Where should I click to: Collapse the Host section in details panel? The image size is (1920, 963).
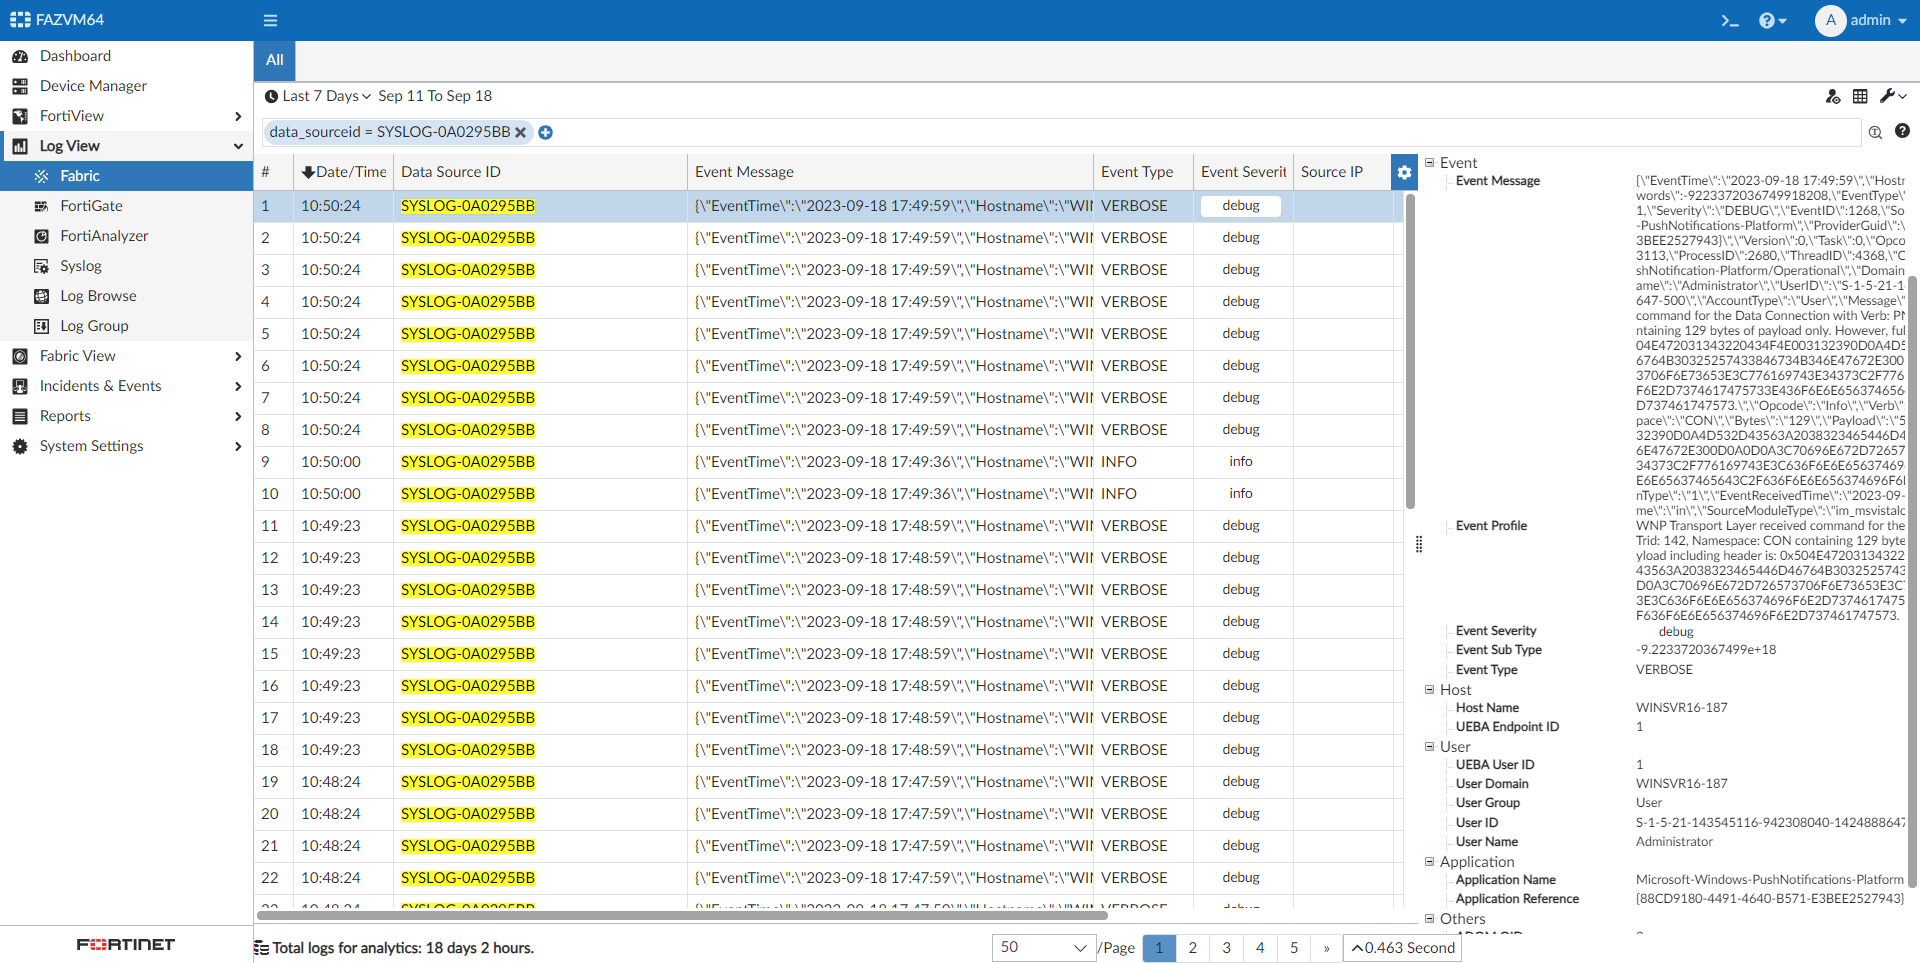[x=1430, y=690]
